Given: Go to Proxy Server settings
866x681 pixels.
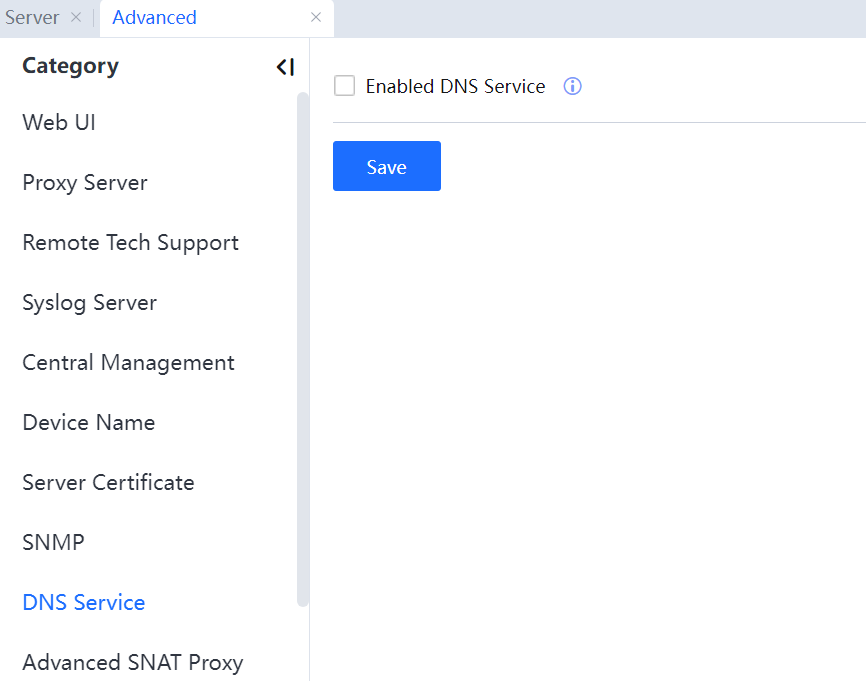Looking at the screenshot, I should pos(85,182).
